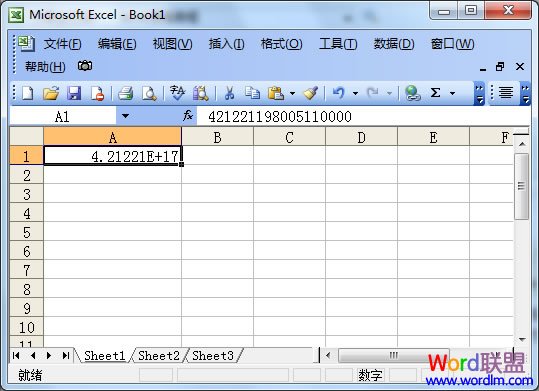The width and height of the screenshot is (539, 391).
Task: Open Print Preview with the magnifier page icon
Action: point(149,93)
